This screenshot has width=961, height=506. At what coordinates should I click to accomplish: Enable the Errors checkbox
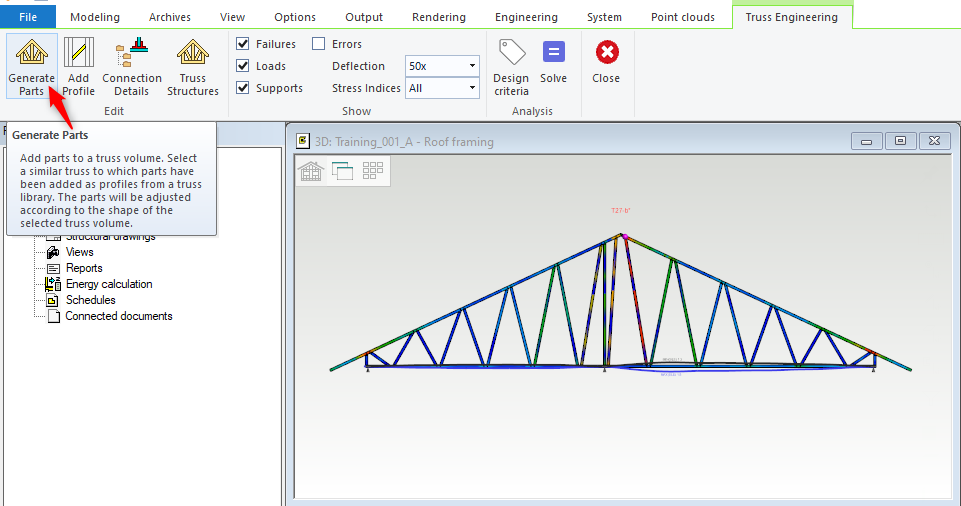319,44
